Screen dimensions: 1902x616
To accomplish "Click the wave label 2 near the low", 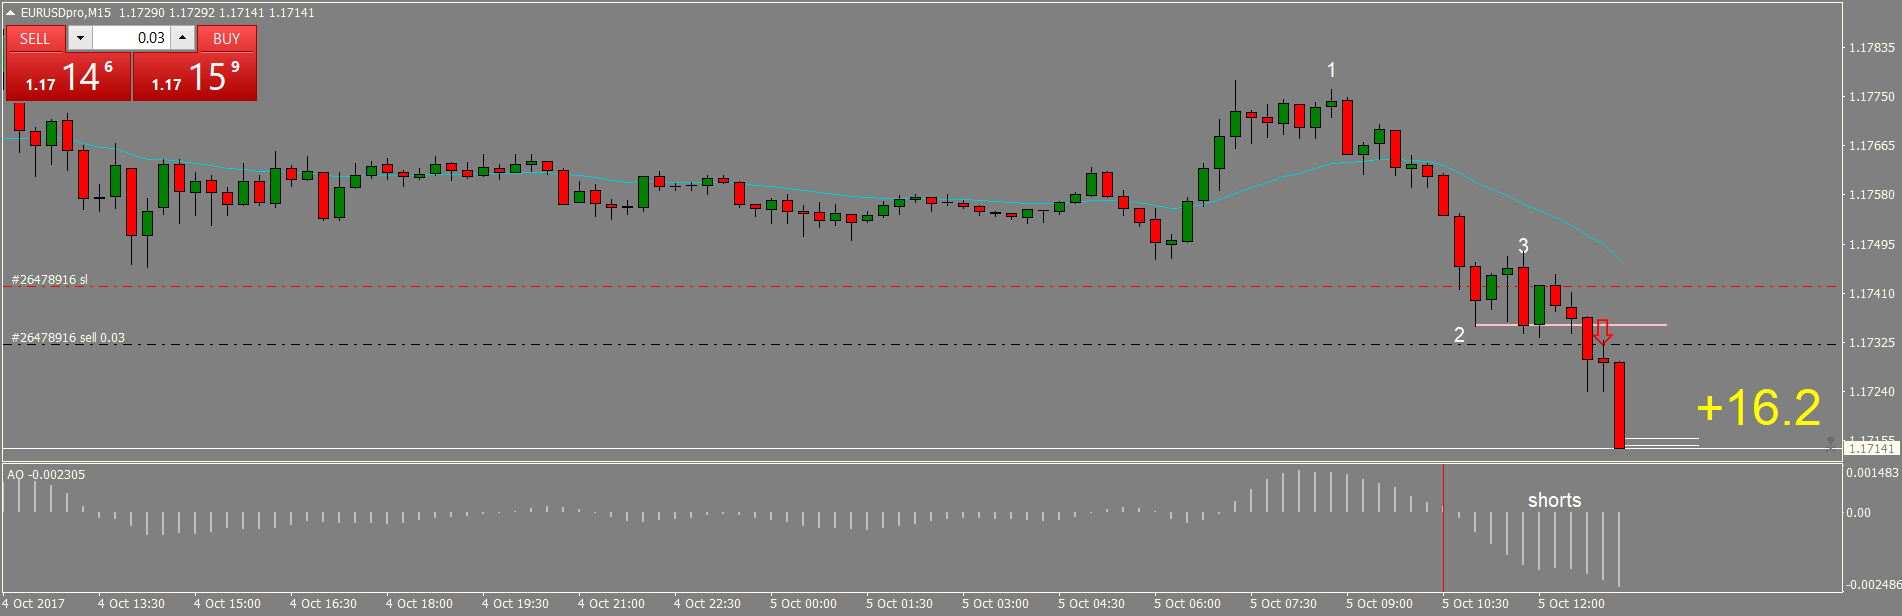I will [1459, 335].
